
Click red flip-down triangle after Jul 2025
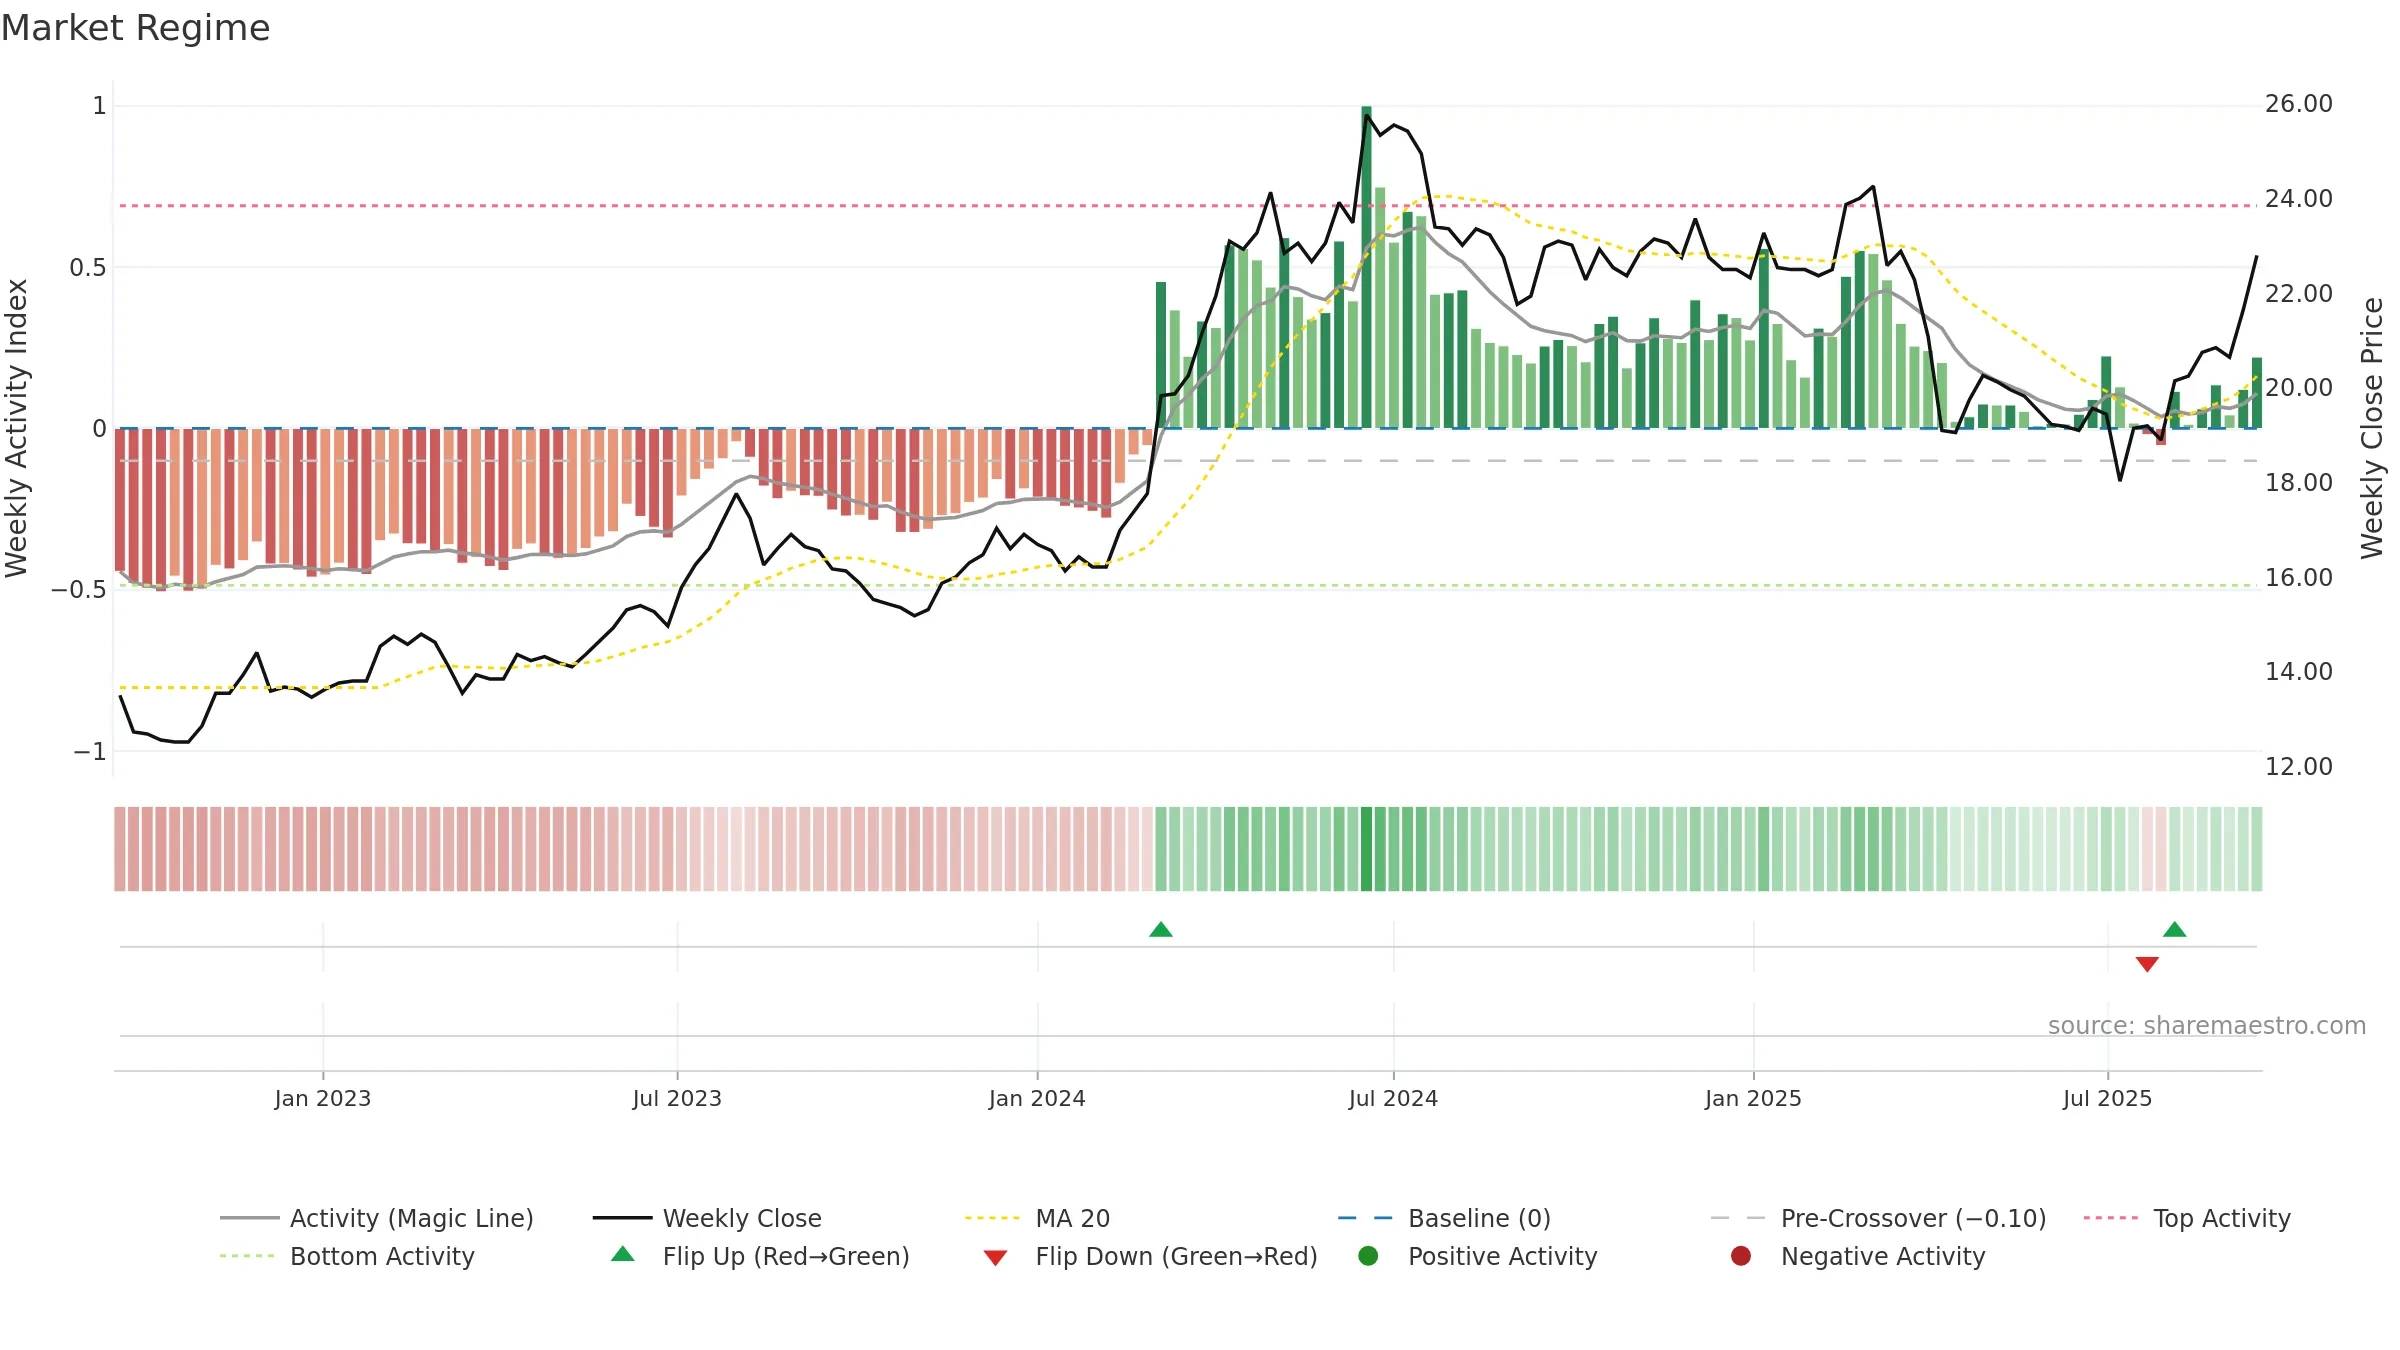coord(2147,964)
